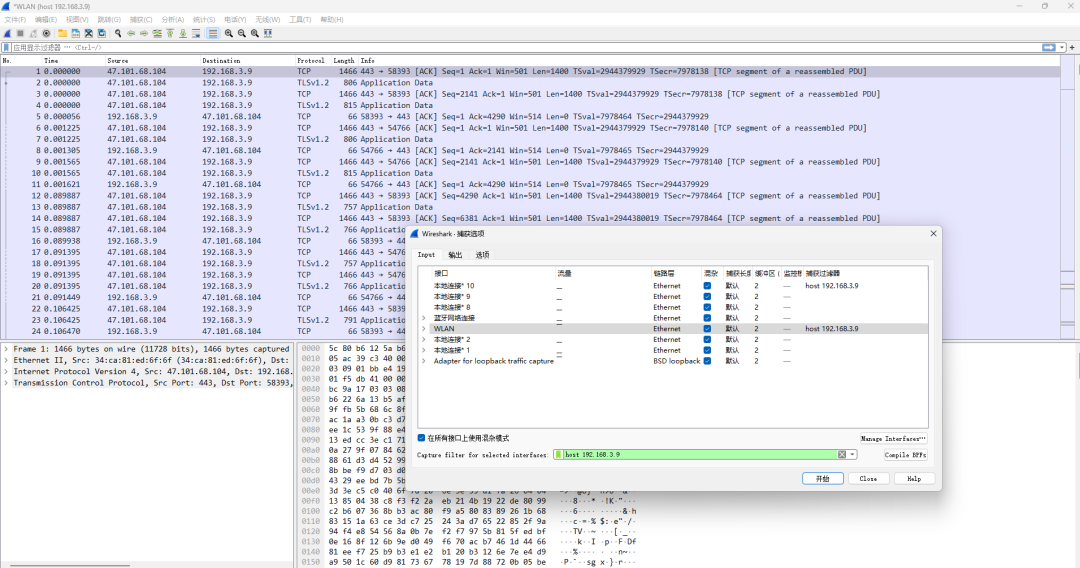The height and width of the screenshot is (568, 1080).
Task: Toggle promiscuous mode on all interfaces checkbox
Action: (422, 438)
